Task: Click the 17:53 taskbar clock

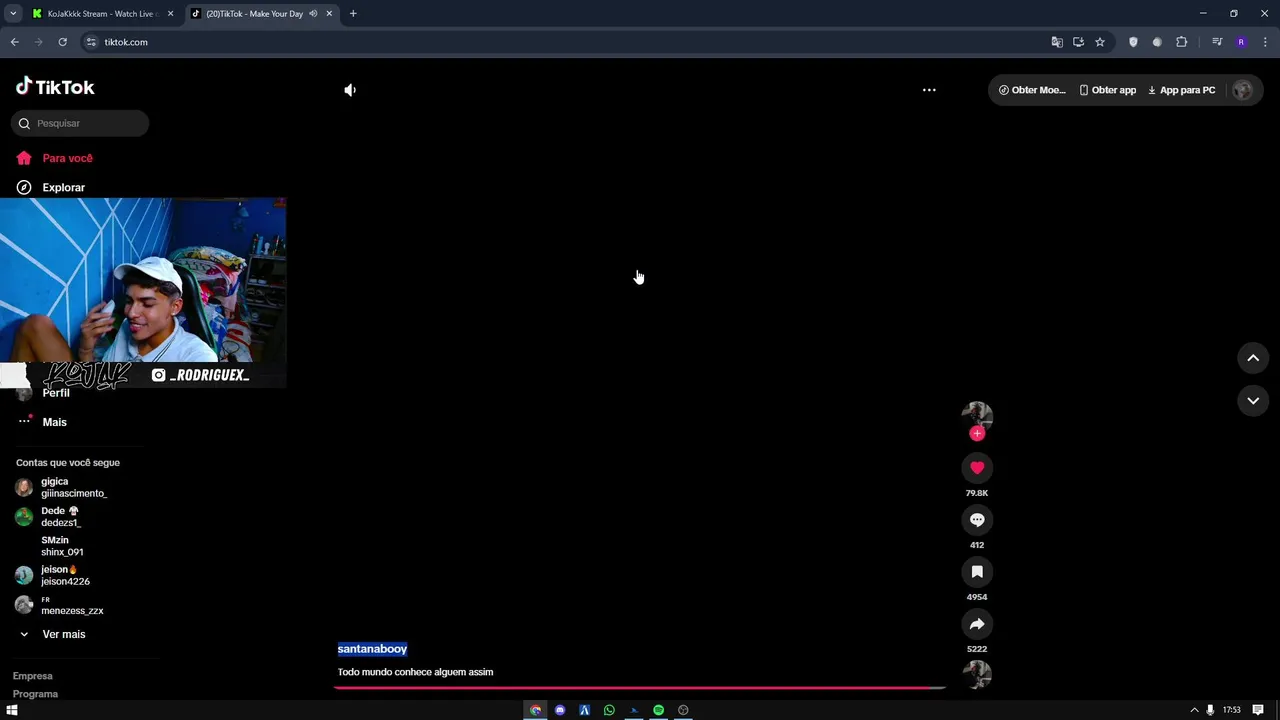Action: coord(1231,710)
